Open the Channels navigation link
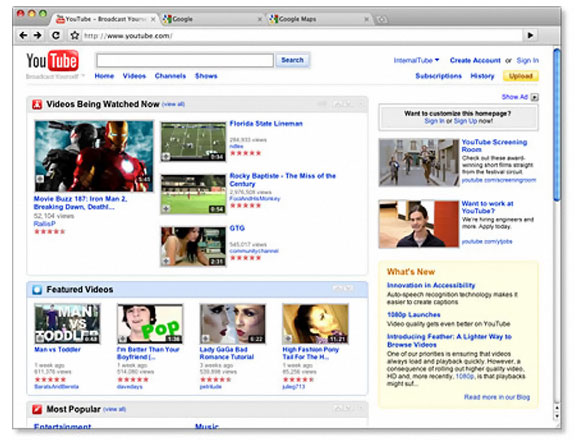Image resolution: width=586 pixels, height=440 pixels. [170, 76]
